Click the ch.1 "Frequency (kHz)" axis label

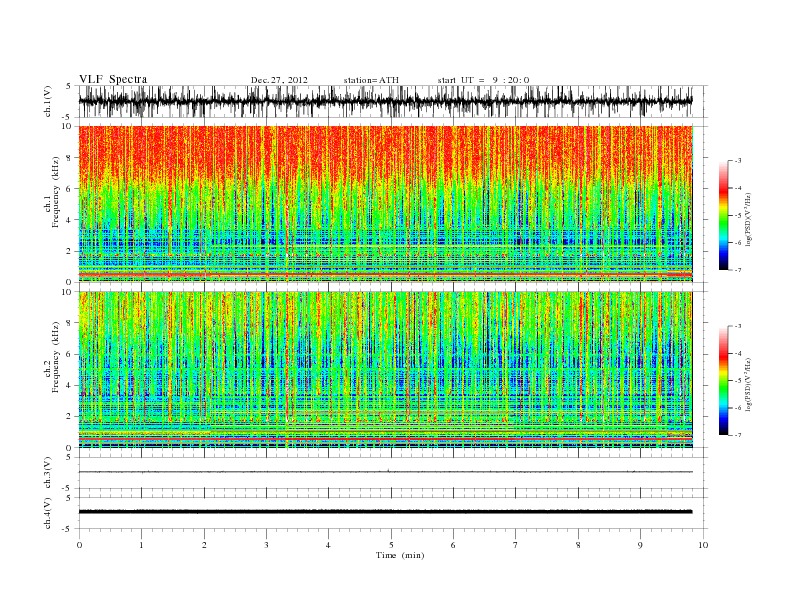56,192
